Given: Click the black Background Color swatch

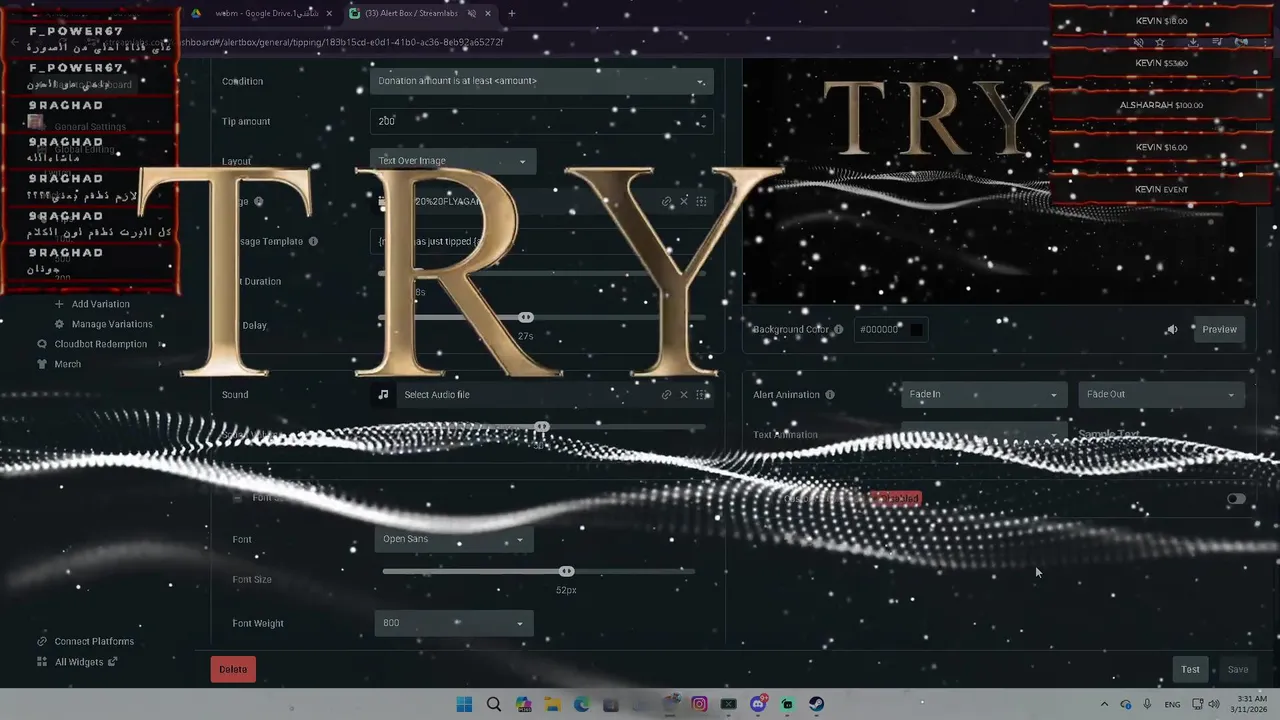Looking at the screenshot, I should tap(916, 330).
